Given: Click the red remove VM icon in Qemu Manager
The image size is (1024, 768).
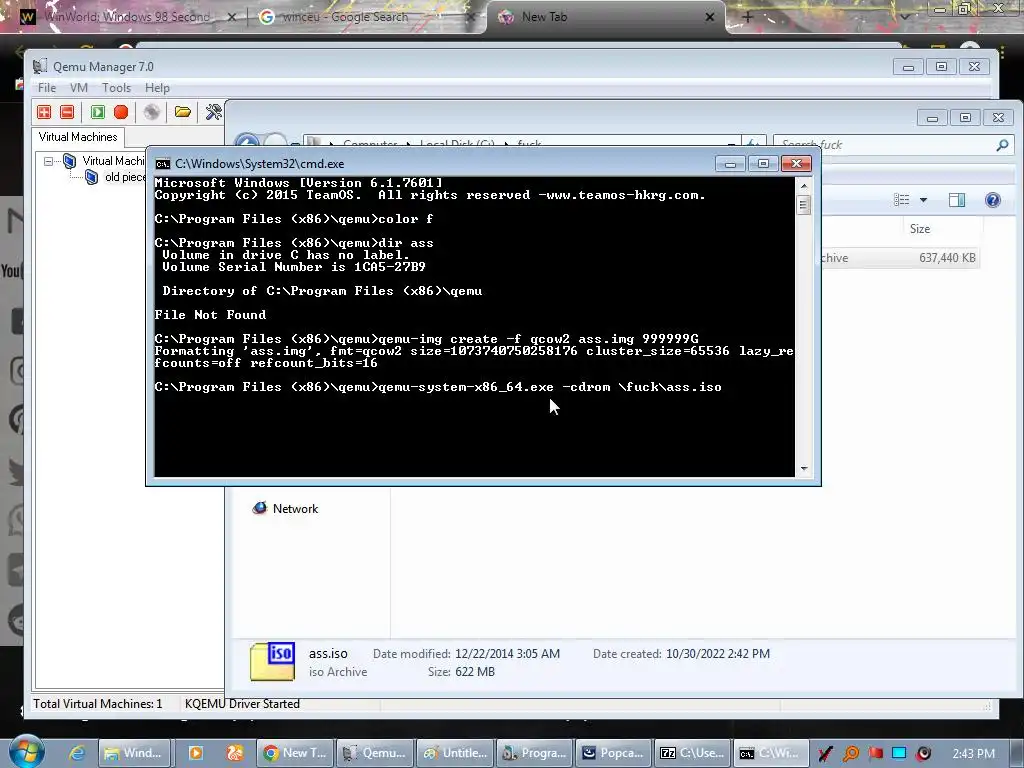Looking at the screenshot, I should 67,112.
